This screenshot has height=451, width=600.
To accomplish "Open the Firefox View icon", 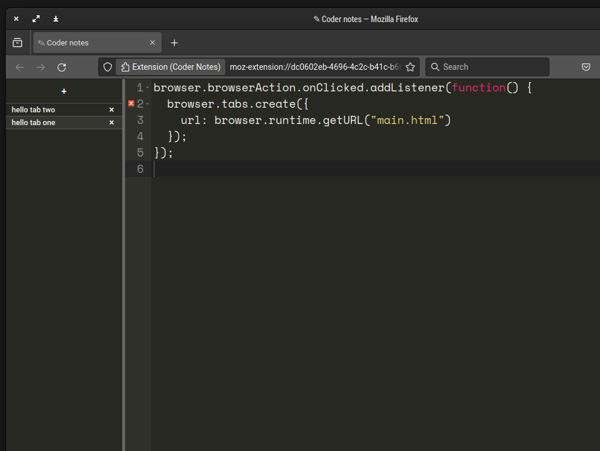I will click(18, 43).
